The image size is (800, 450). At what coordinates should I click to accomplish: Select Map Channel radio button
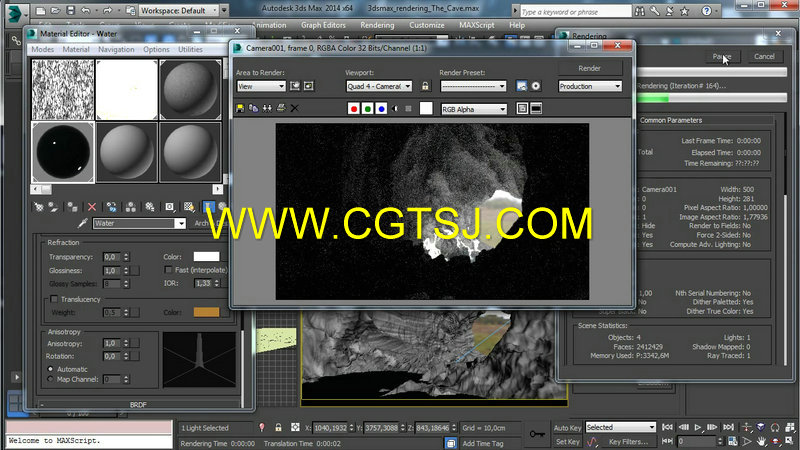[50, 379]
